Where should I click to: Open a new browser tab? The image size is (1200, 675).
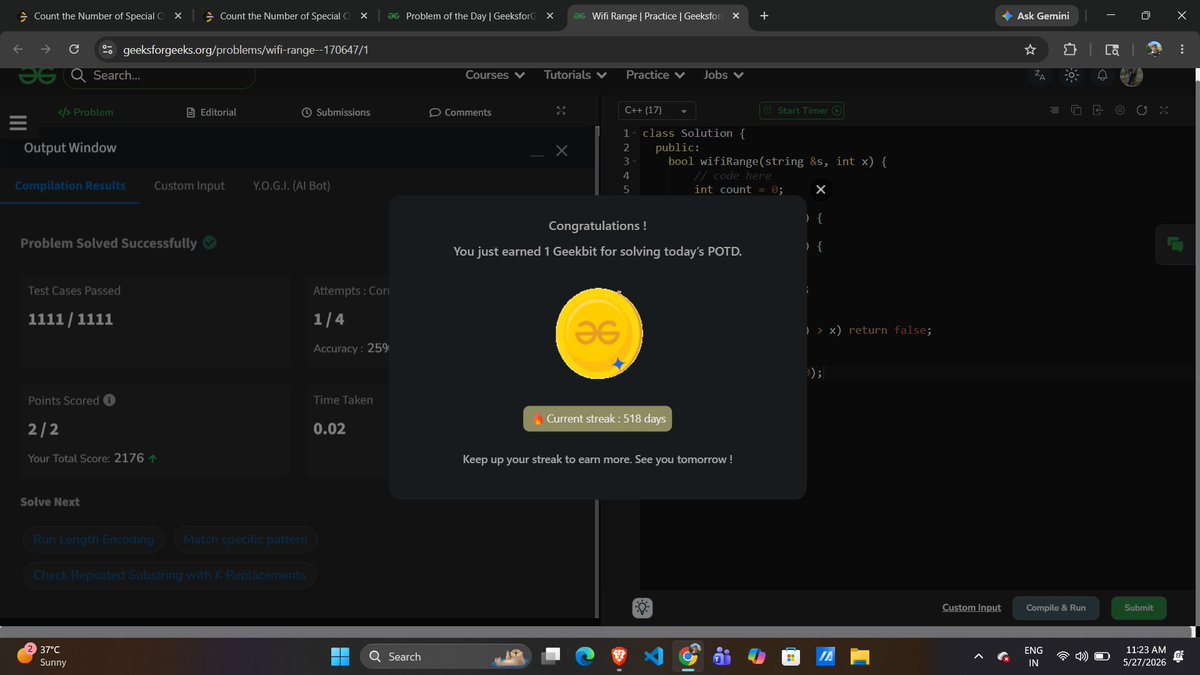764,16
